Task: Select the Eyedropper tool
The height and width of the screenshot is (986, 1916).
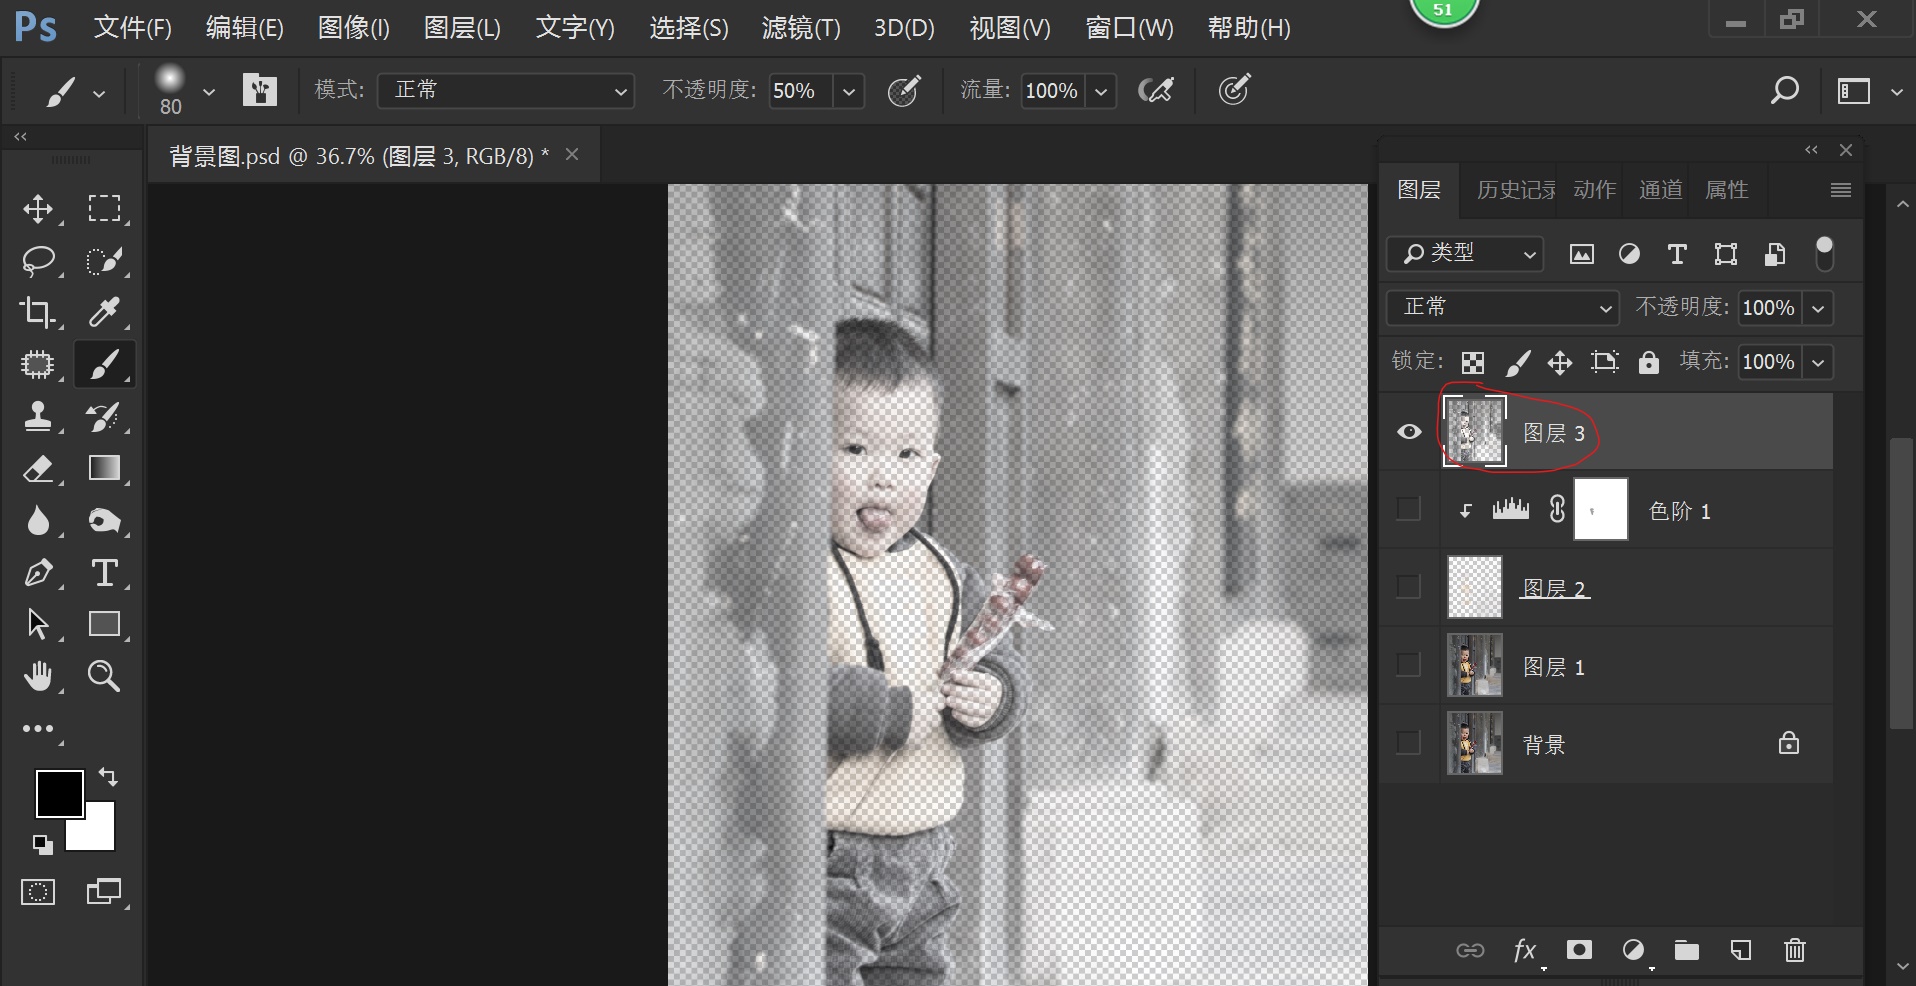Action: coord(104,313)
